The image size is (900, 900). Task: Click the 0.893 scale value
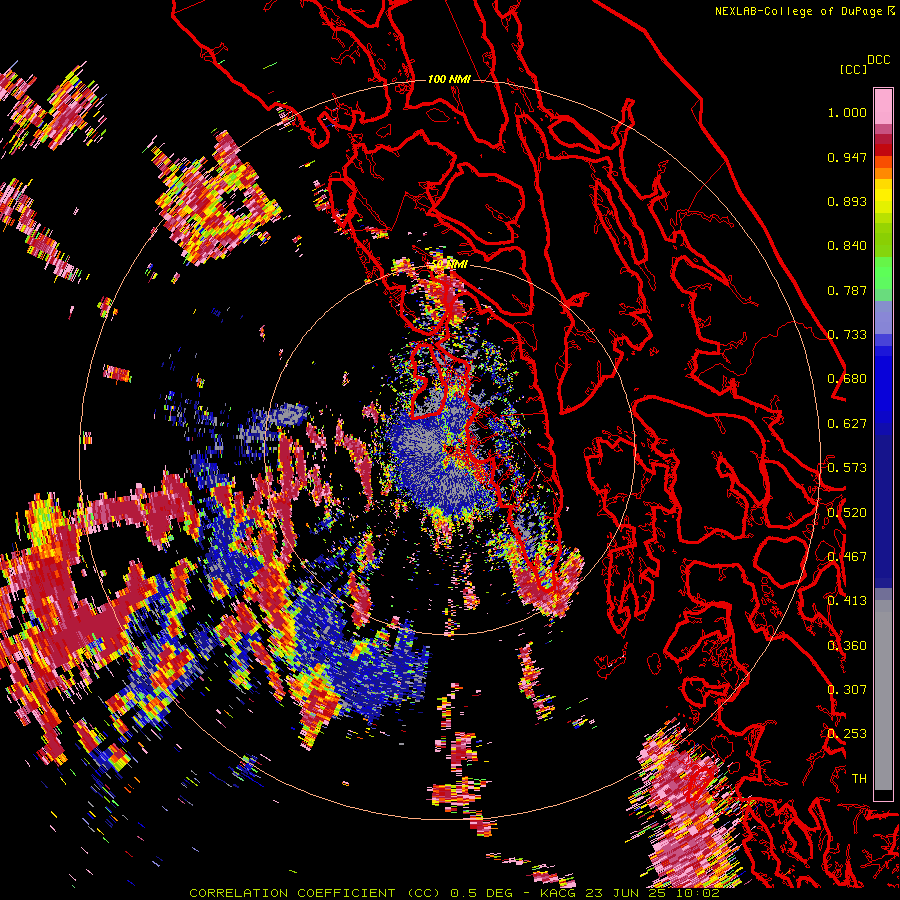(847, 201)
